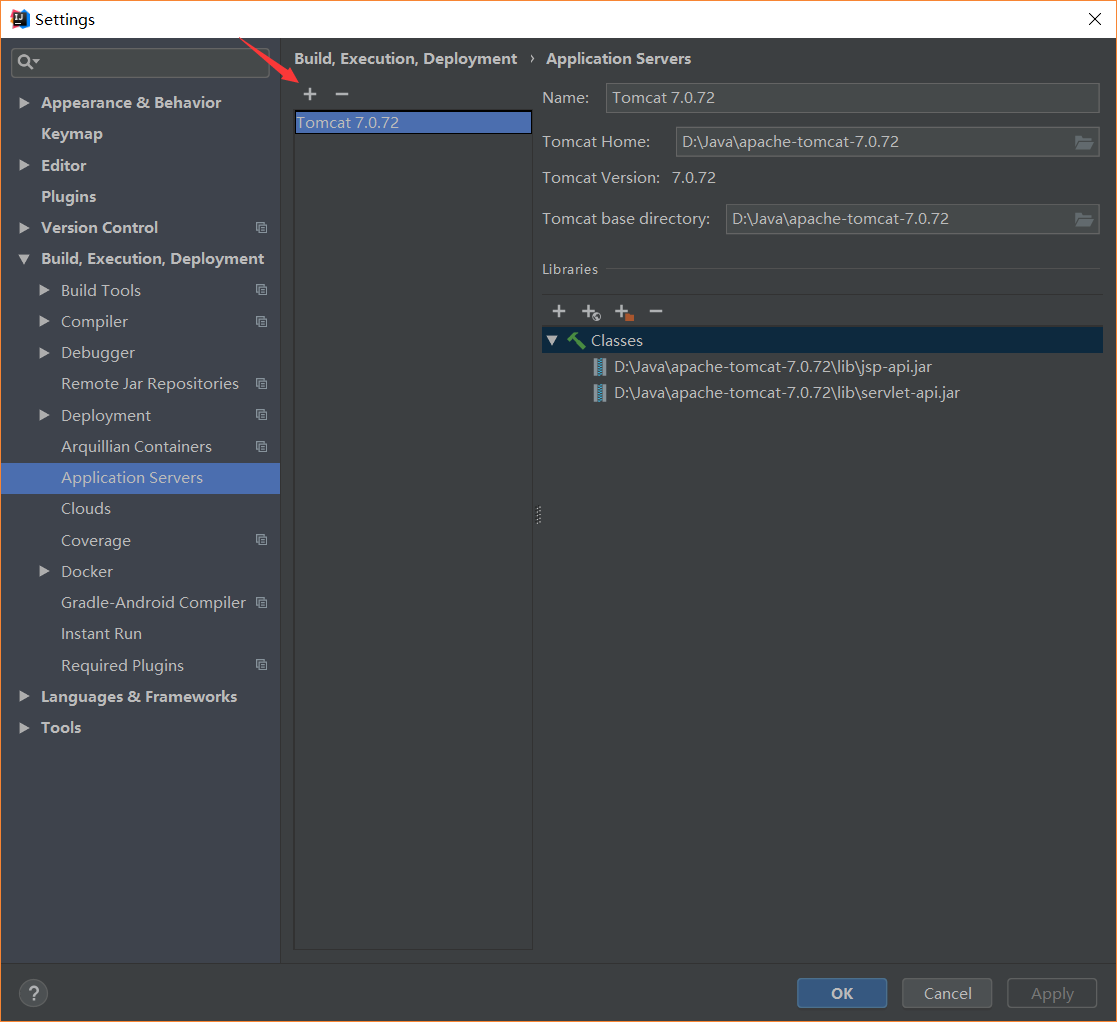Screen dimensions: 1117x1022
Task: Click project-level icon next to Compiler
Action: (x=261, y=322)
